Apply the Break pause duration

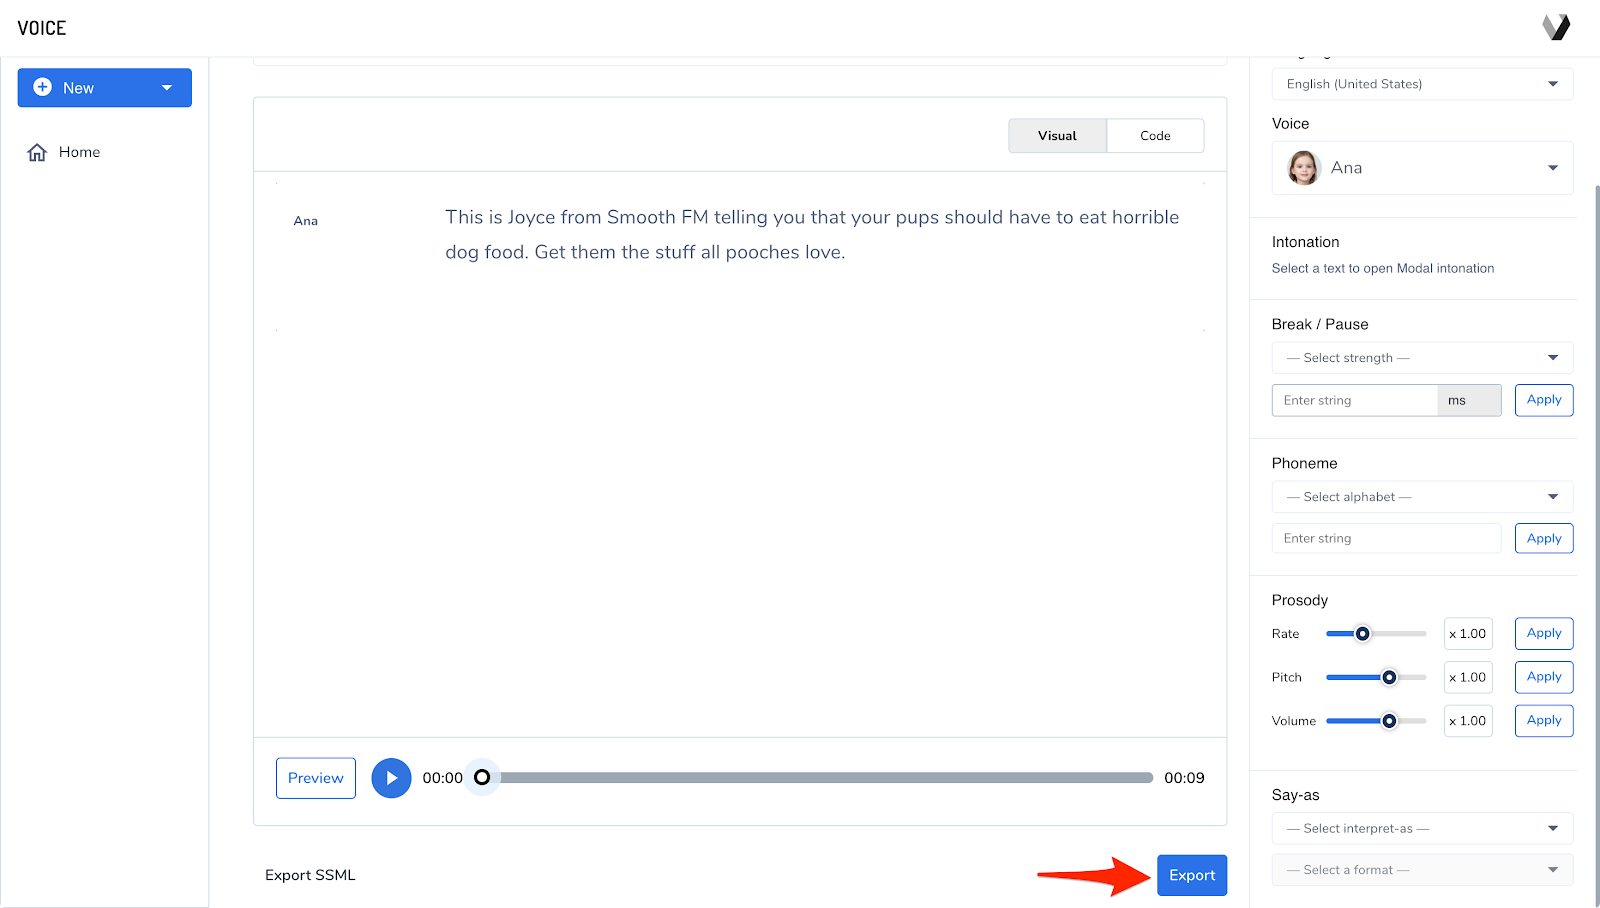(x=1543, y=400)
